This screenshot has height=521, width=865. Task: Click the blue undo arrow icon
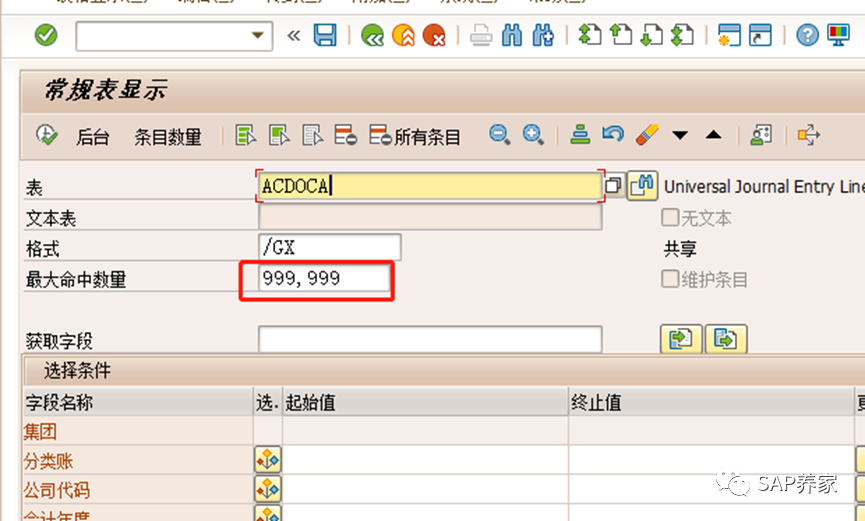(x=613, y=134)
